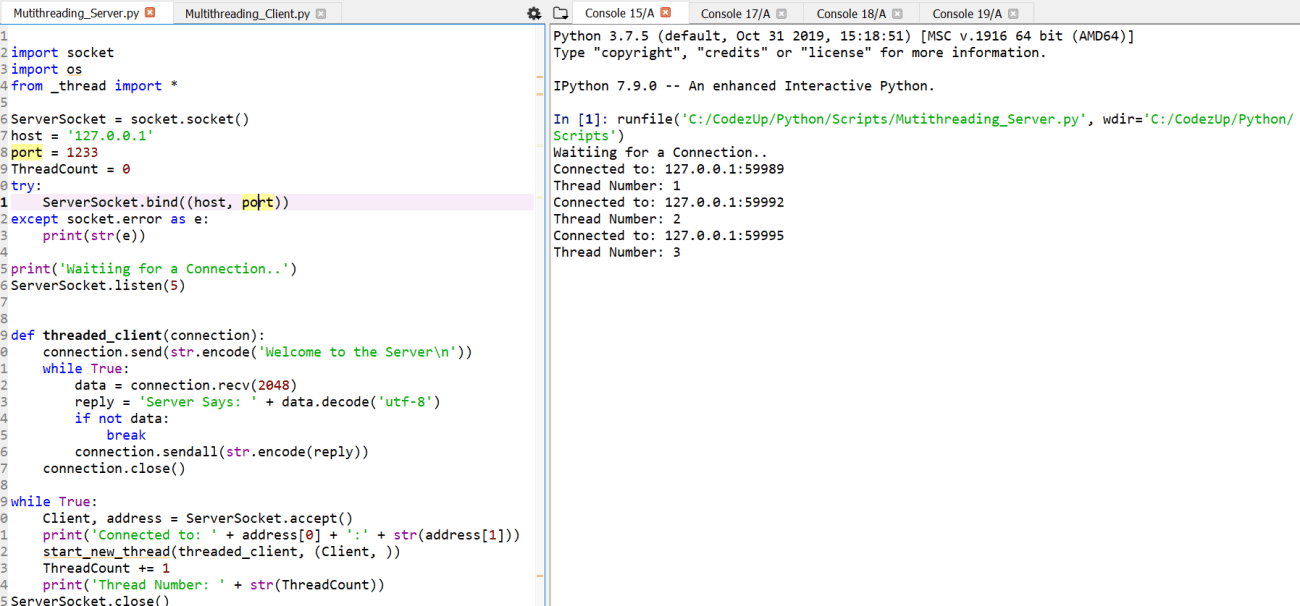Close the Mutithreading_Server.py tab
Screen dimensions: 1300x606
pos(151,13)
